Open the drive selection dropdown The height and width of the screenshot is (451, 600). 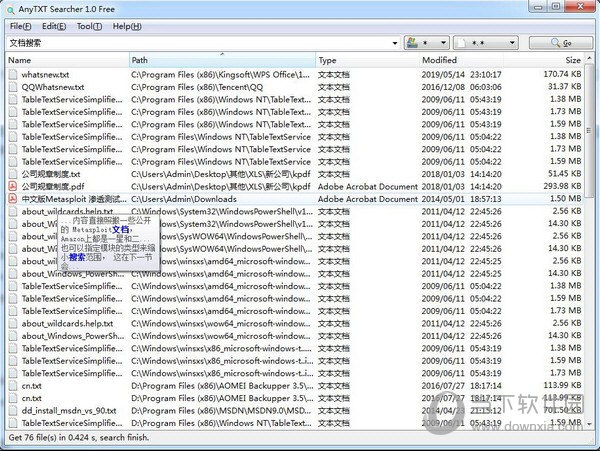(427, 43)
